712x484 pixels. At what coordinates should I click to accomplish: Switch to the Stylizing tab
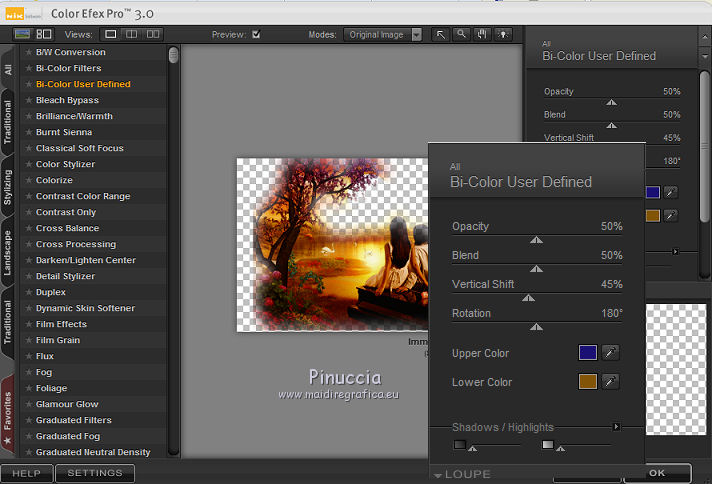[x=8, y=186]
